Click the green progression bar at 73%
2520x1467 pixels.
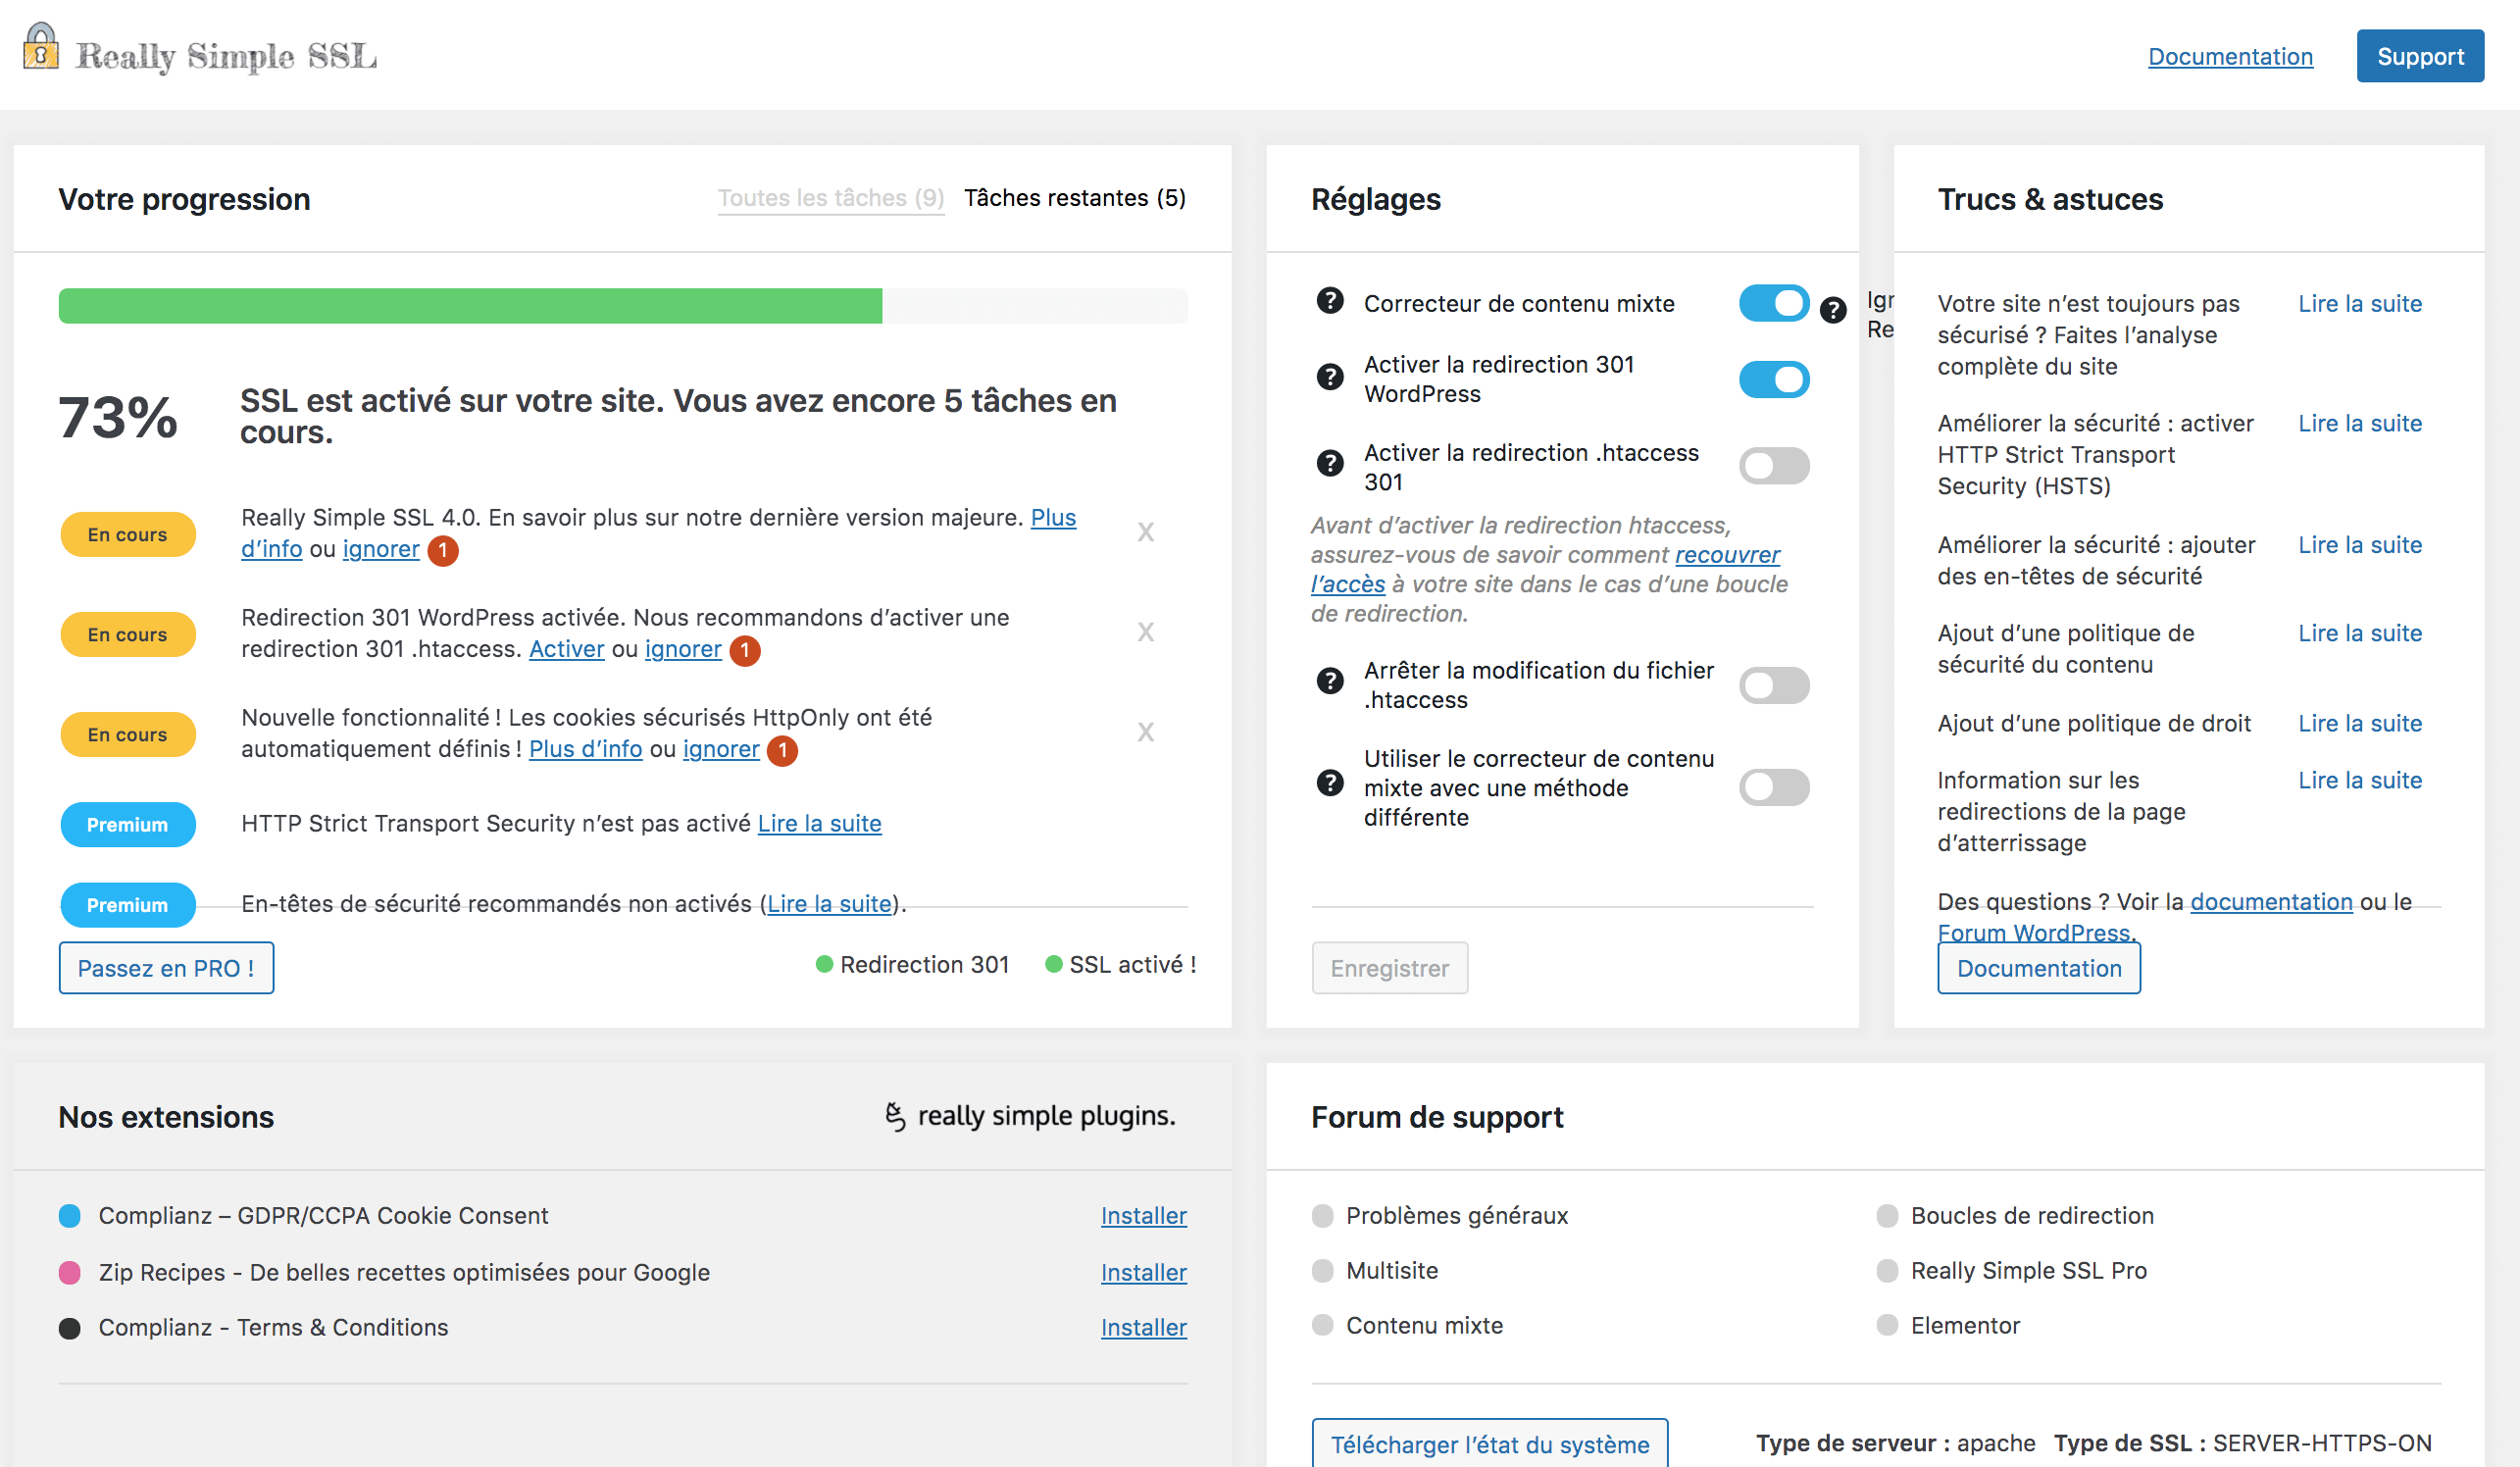pyautogui.click(x=470, y=305)
